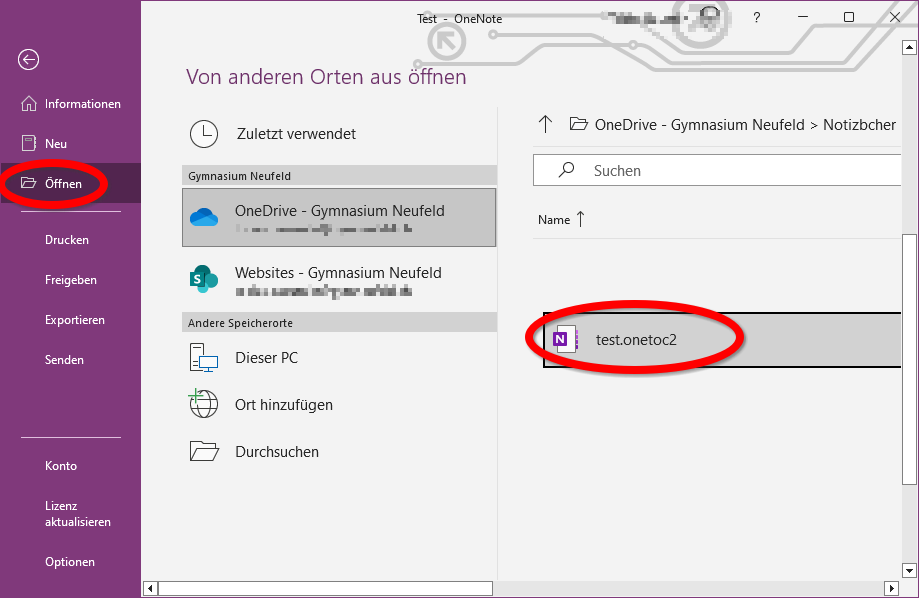Click the globe icon for adding a place
The width and height of the screenshot is (919, 598).
203,403
